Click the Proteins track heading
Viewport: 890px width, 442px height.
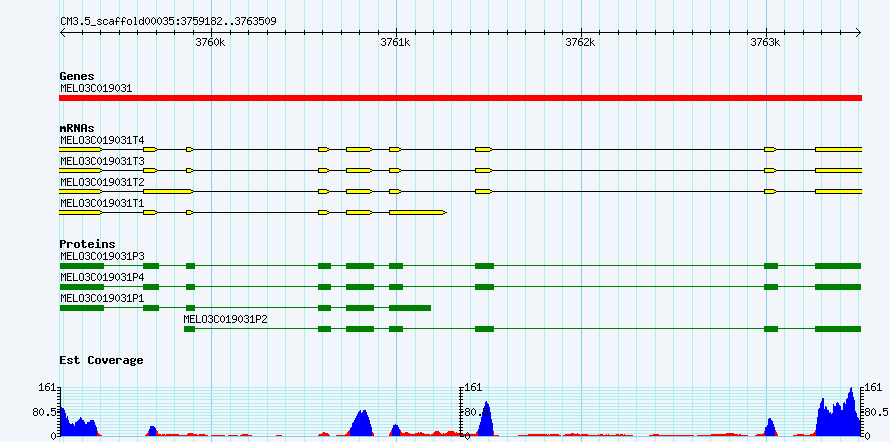pos(87,244)
